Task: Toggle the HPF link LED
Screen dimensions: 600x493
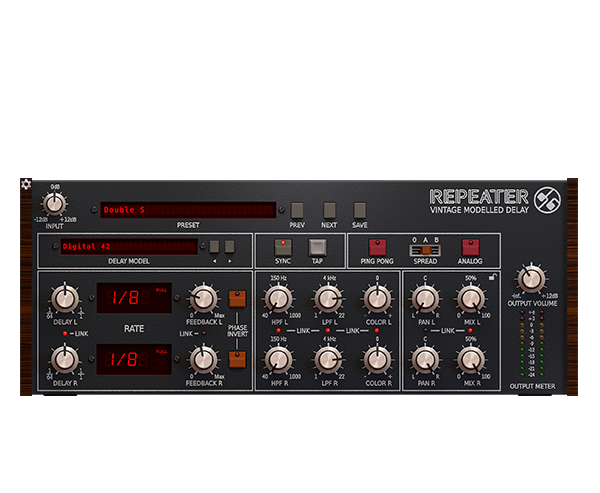Action: click(x=278, y=330)
